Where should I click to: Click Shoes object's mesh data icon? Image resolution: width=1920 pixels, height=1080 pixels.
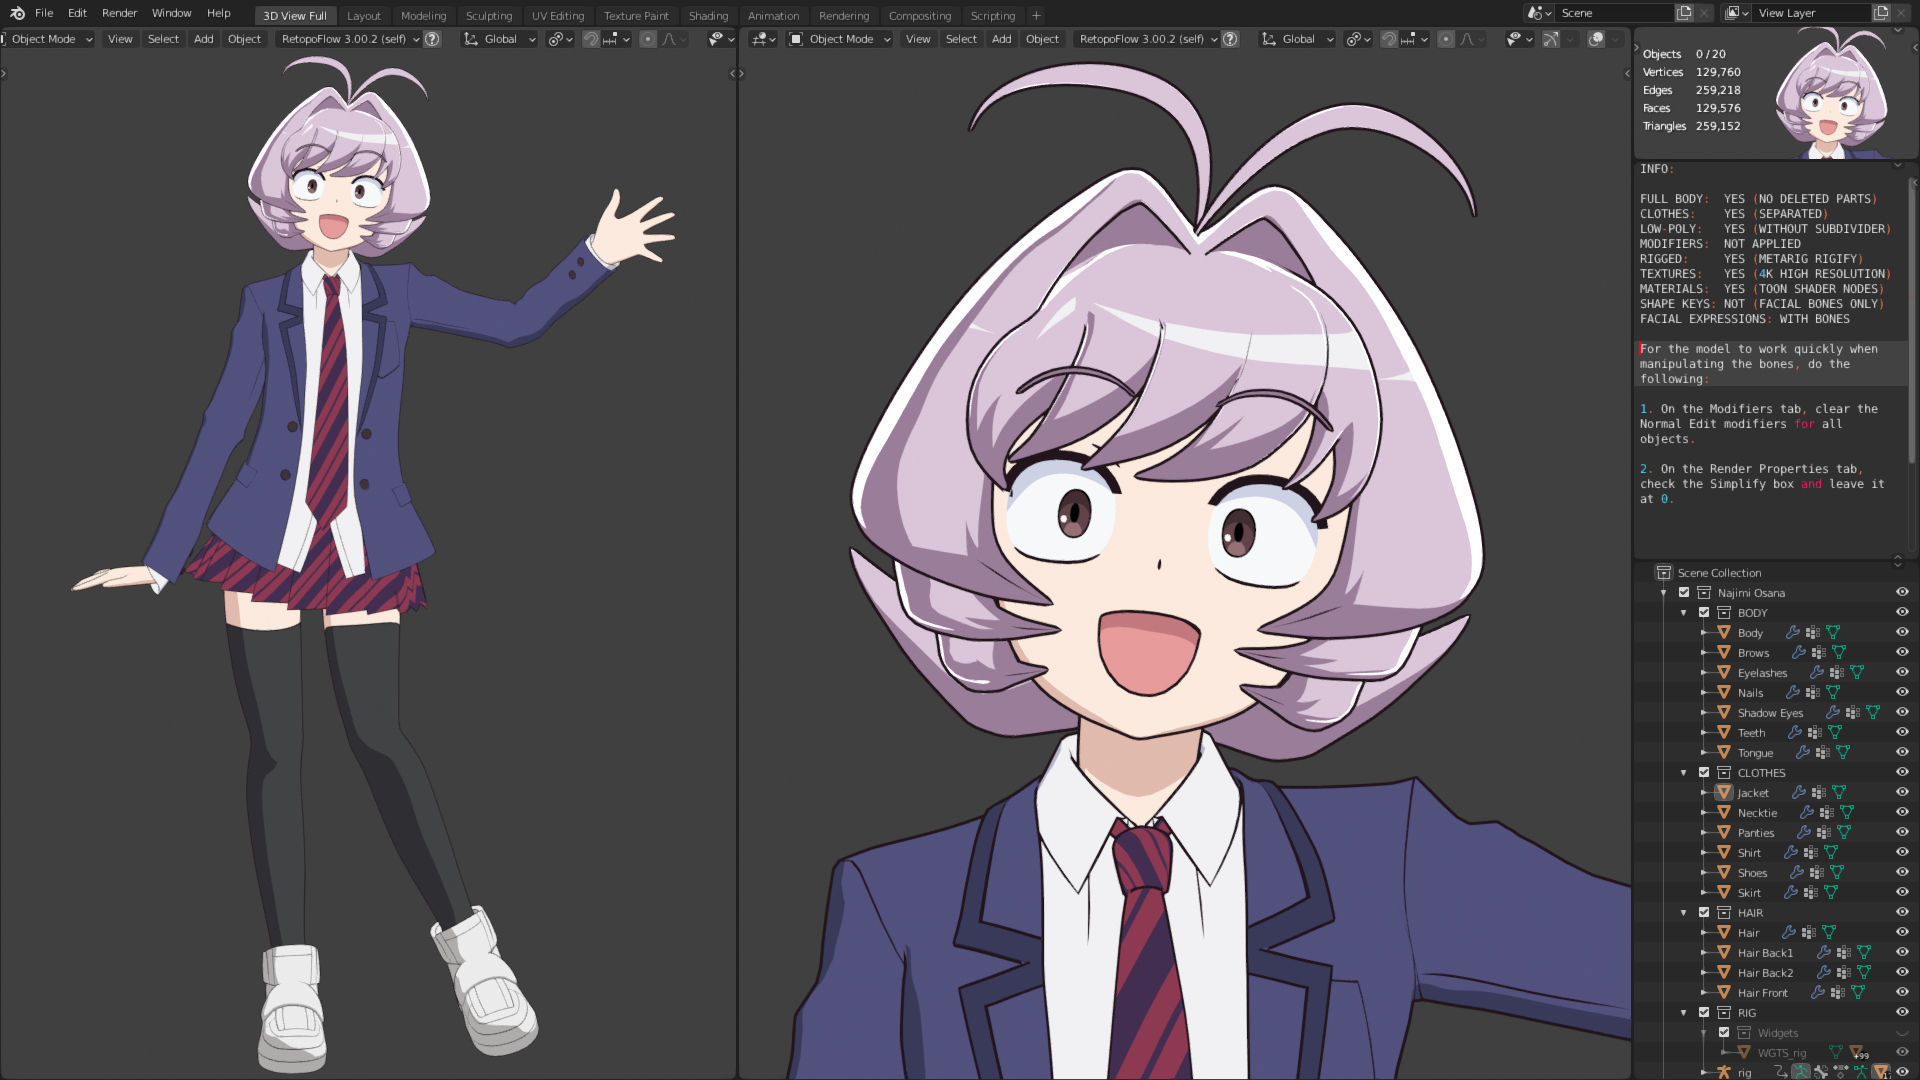[x=1837, y=872]
